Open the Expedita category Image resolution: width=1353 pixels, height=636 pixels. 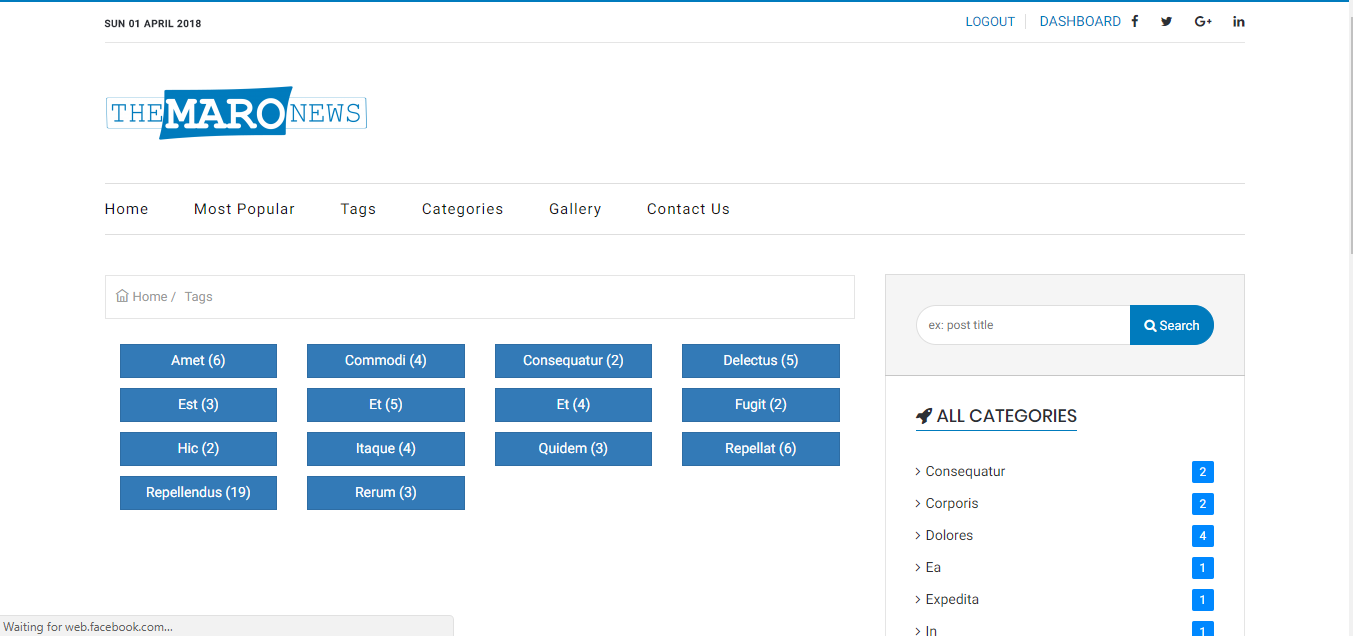pyautogui.click(x=952, y=599)
